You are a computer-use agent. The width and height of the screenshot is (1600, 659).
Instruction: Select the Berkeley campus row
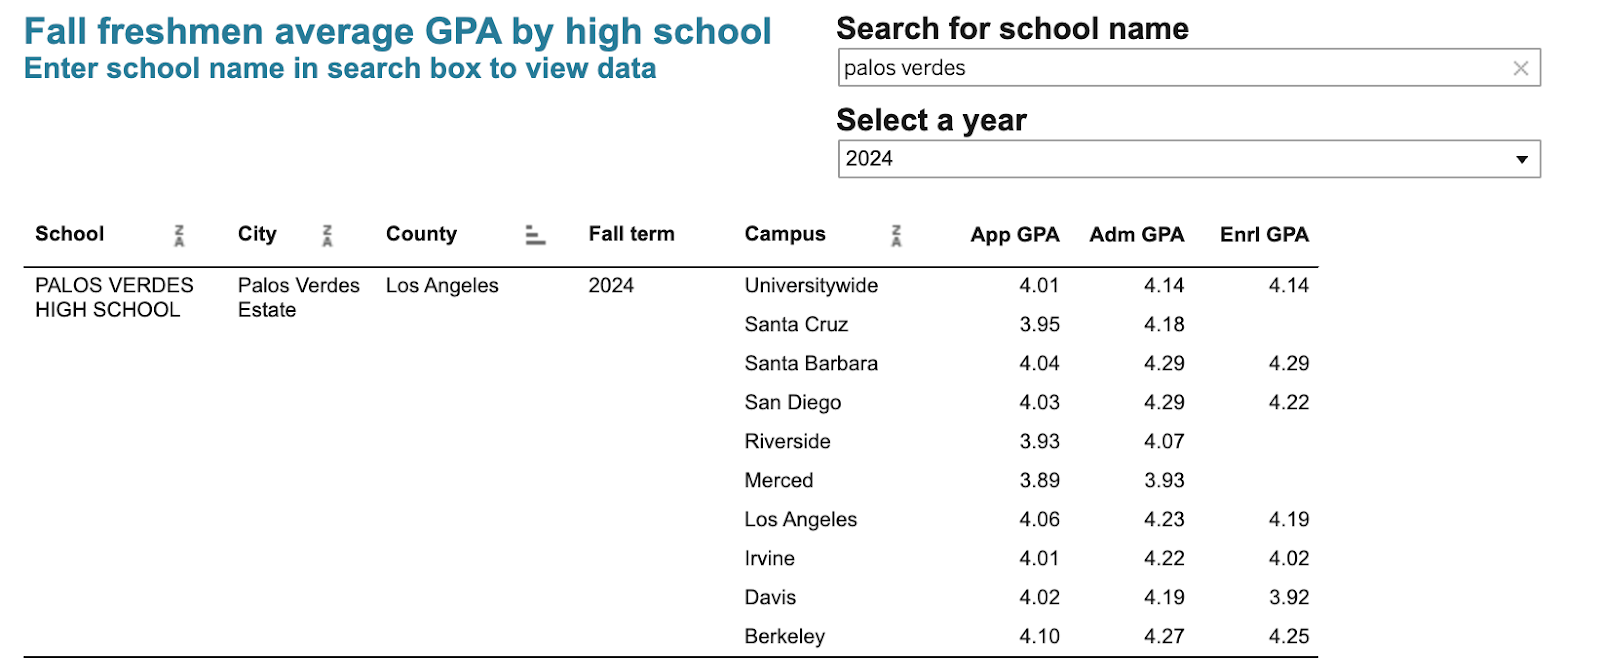click(784, 637)
